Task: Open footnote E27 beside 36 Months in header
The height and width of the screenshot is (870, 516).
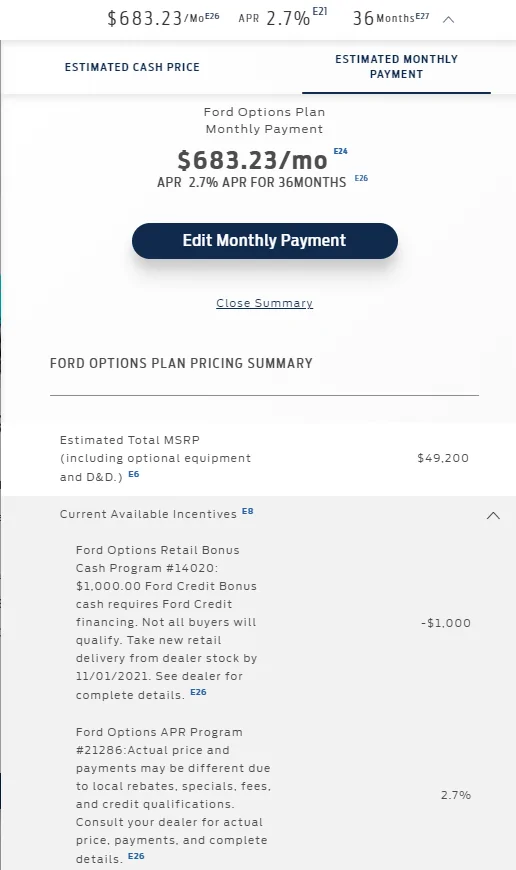Action: 422,16
